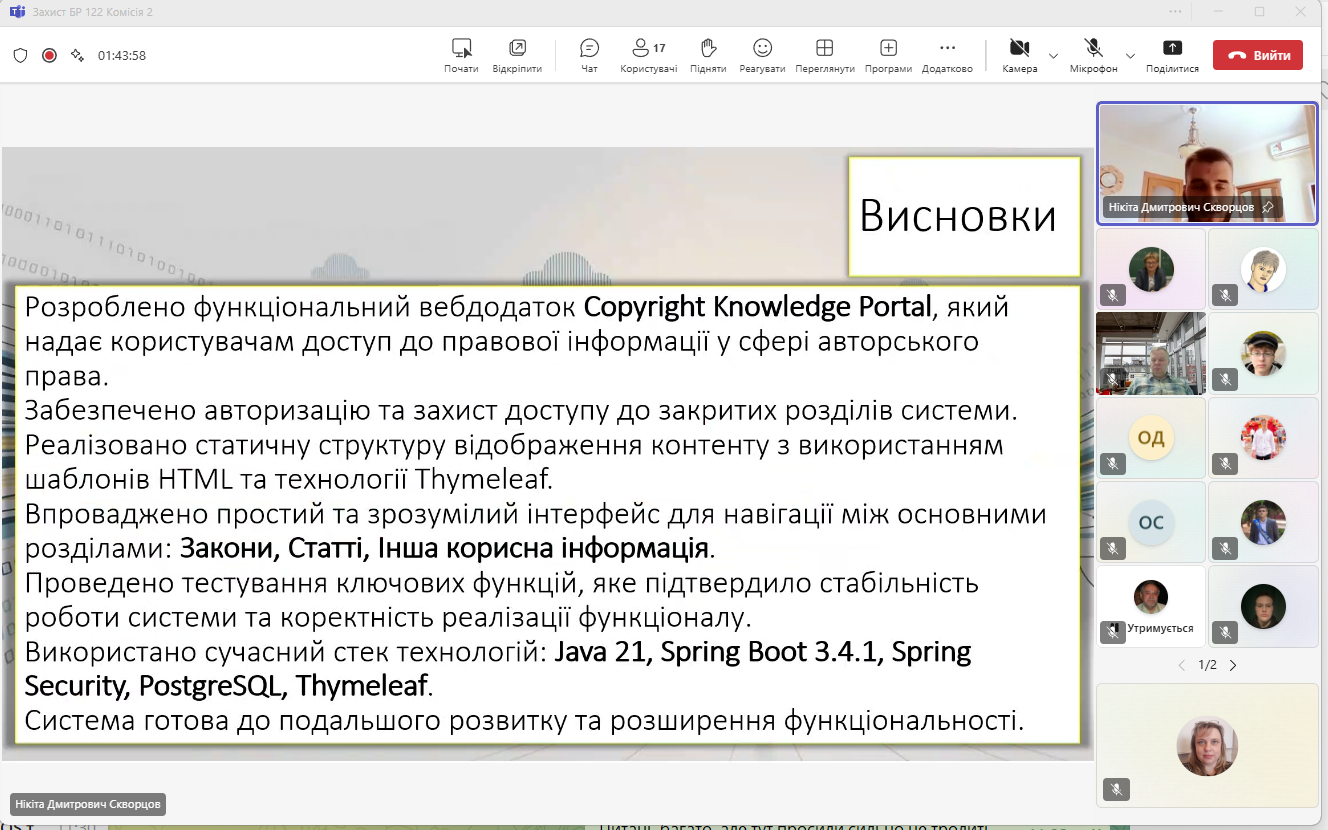Screen dimensions: 1328x830
Task: Show the participants list (Користувачі)
Action: pyautogui.click(x=648, y=54)
